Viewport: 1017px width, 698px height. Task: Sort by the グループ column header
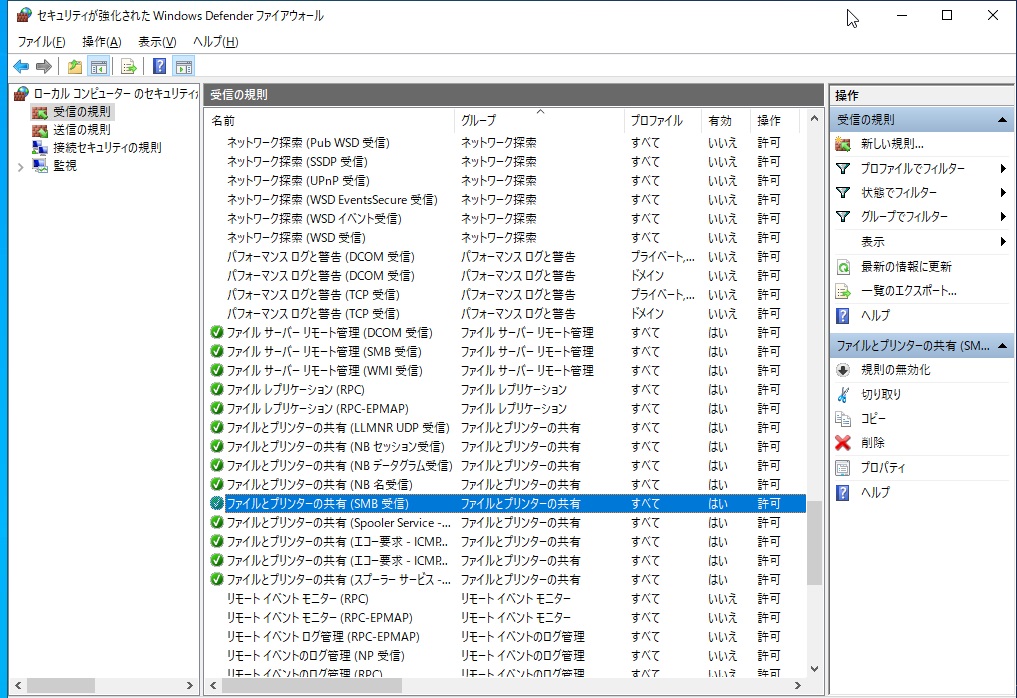(540, 121)
